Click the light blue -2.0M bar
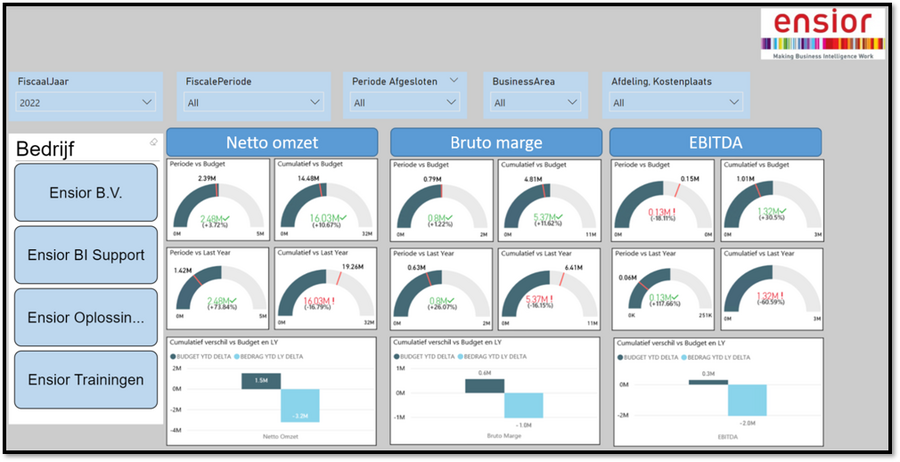 [x=747, y=400]
